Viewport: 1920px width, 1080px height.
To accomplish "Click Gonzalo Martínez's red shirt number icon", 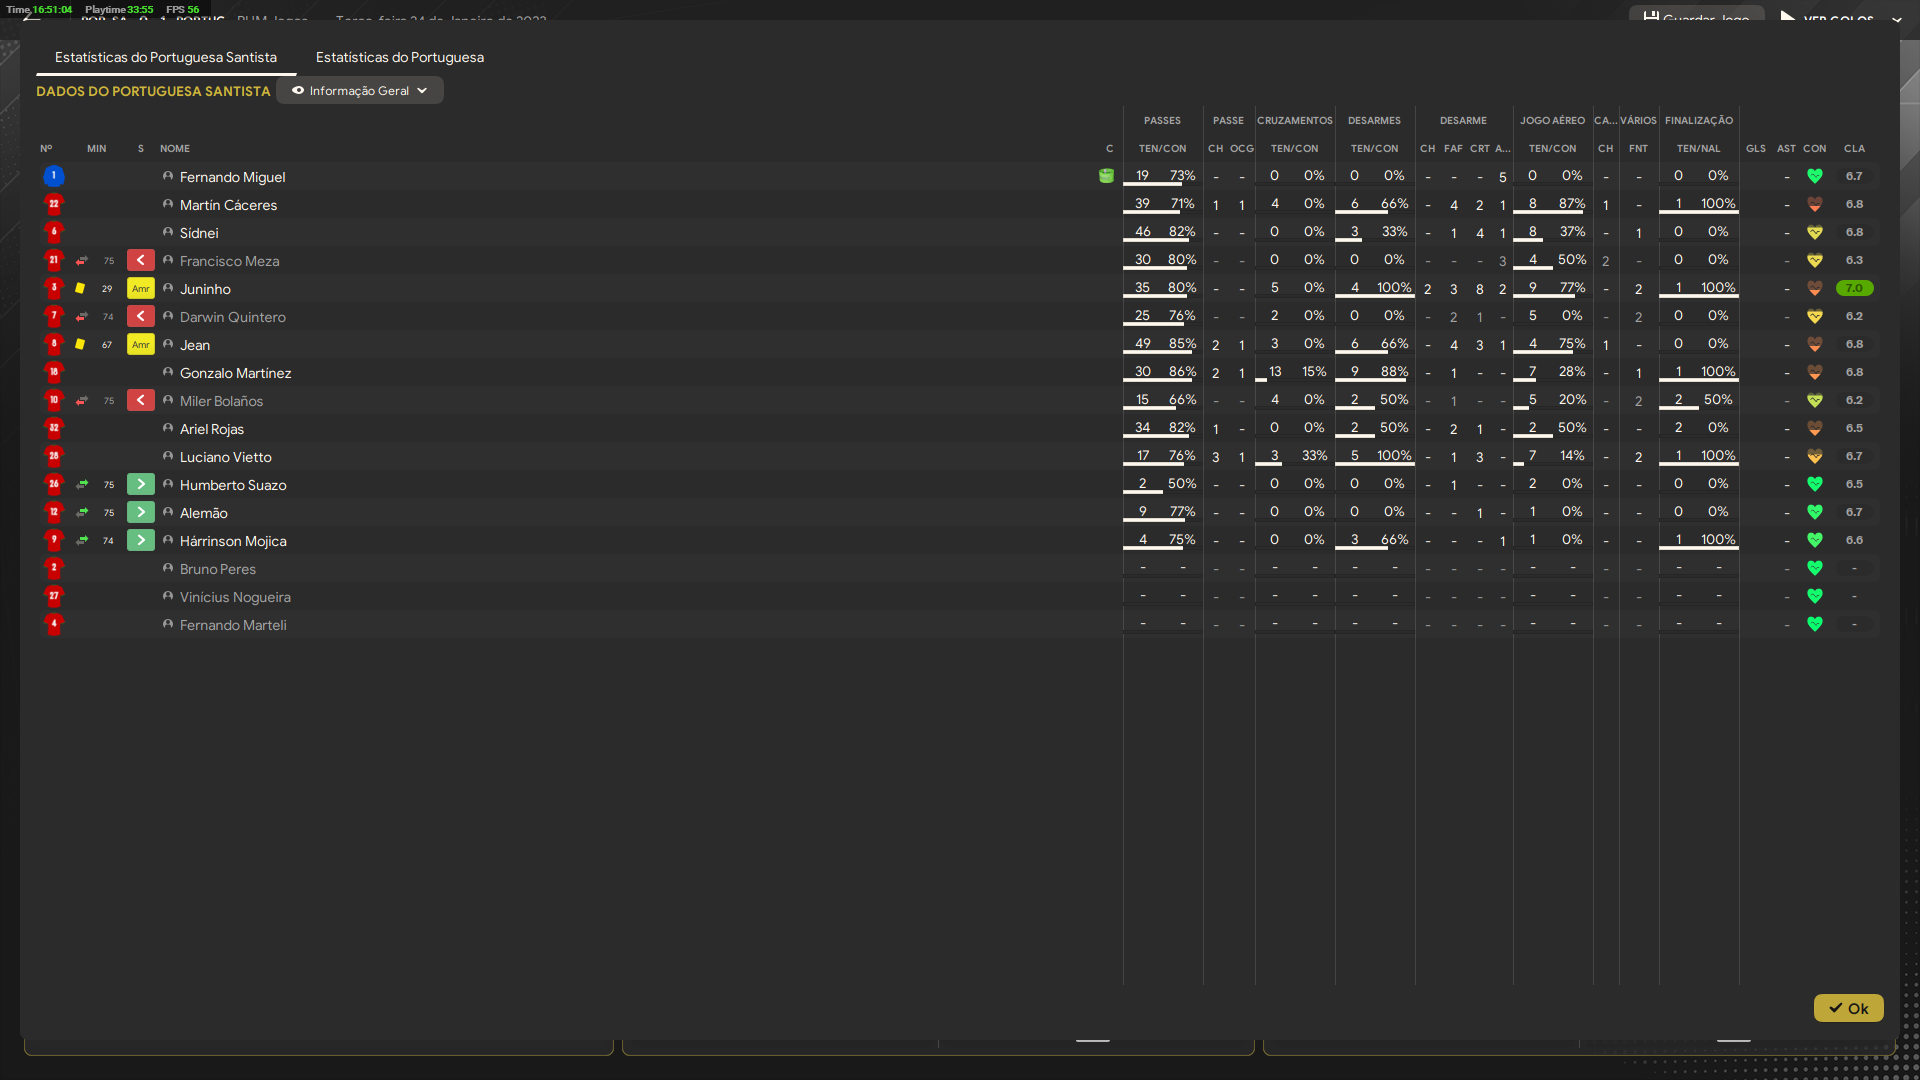I will [54, 372].
